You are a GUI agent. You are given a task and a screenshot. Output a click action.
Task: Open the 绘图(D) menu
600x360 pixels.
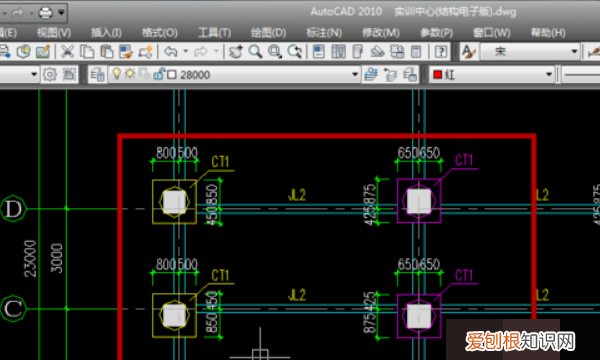coord(268,33)
